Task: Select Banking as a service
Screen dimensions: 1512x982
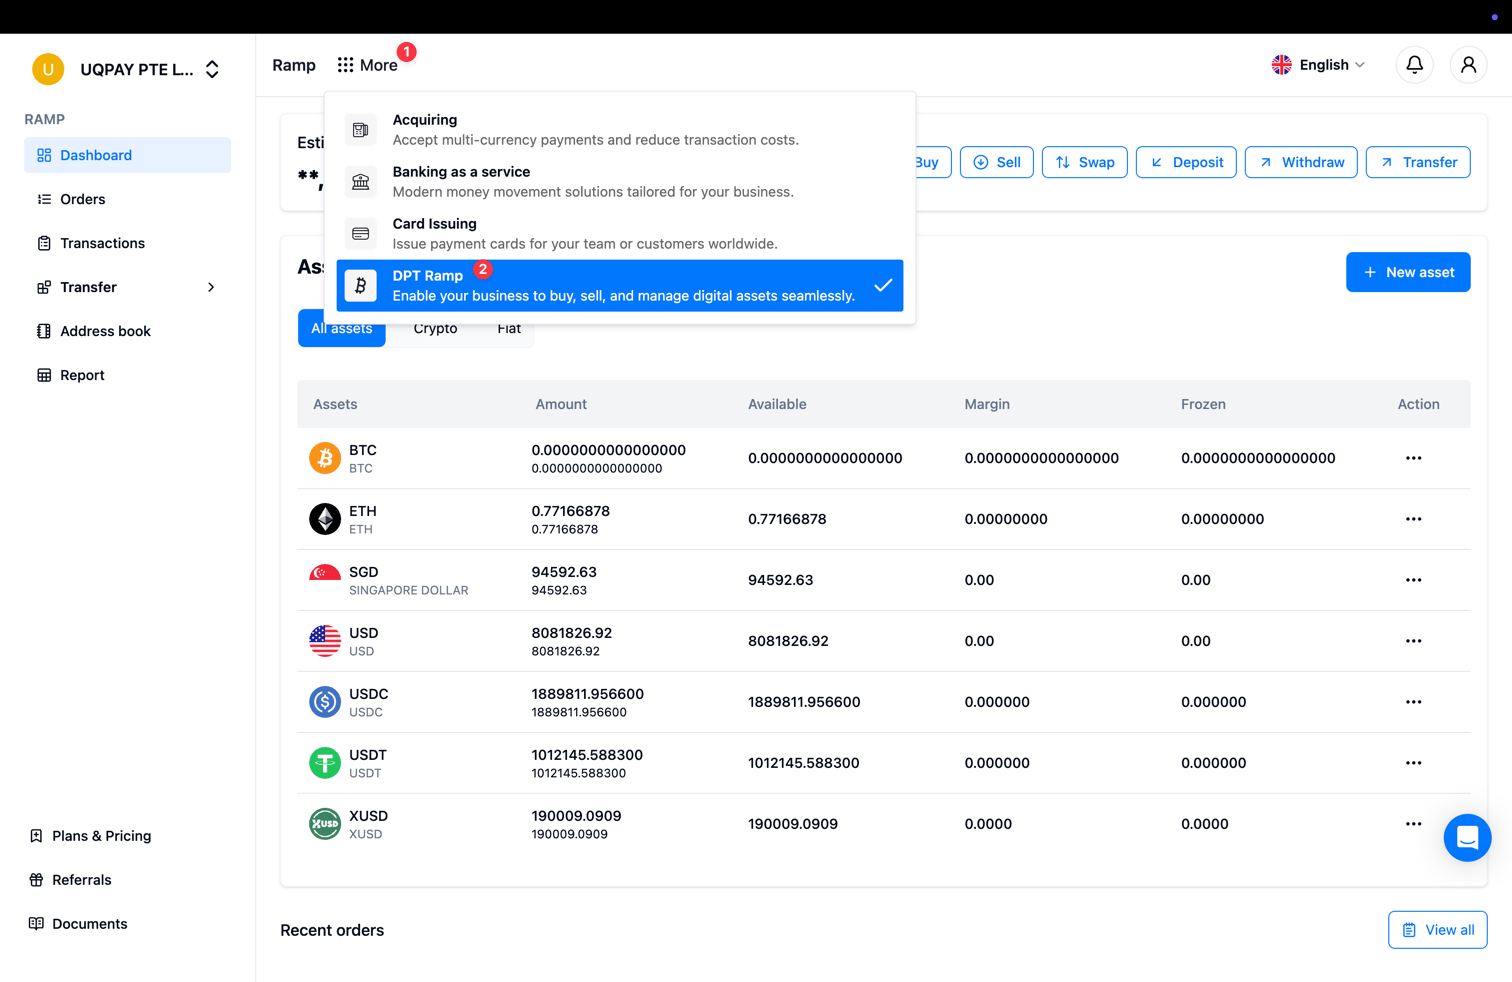Action: [x=620, y=182]
